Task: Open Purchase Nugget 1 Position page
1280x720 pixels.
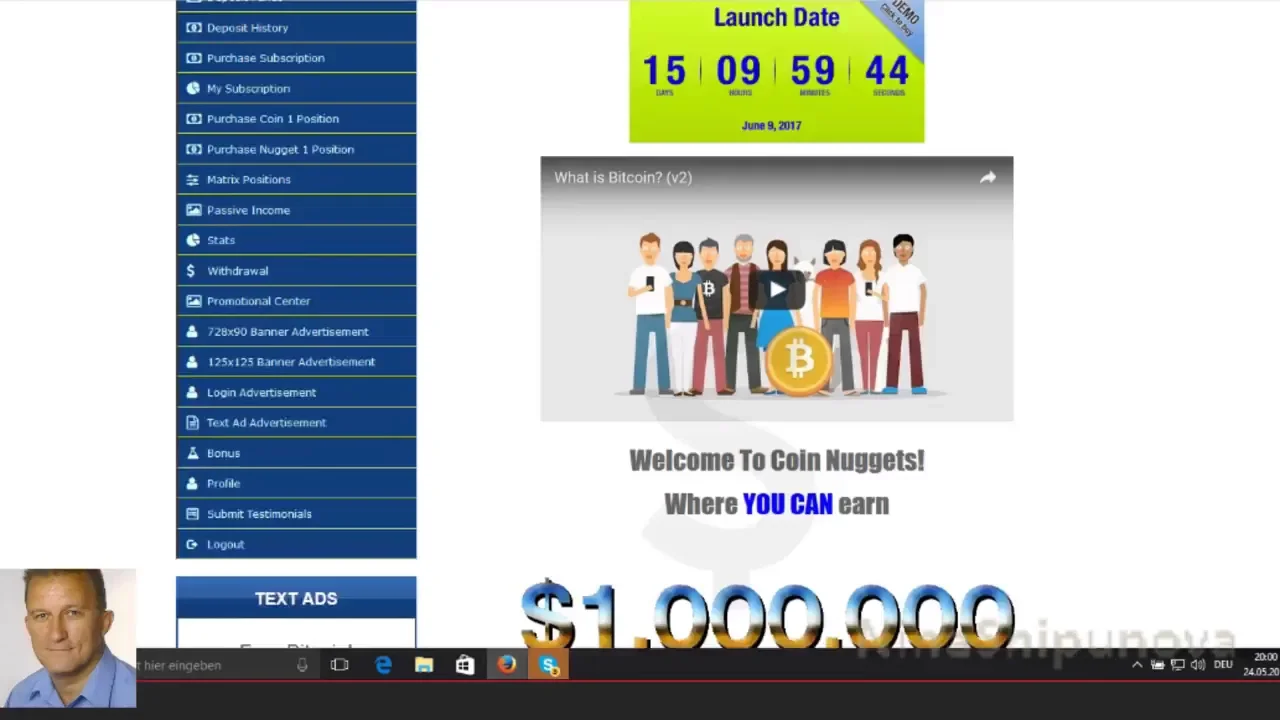Action: pos(296,149)
